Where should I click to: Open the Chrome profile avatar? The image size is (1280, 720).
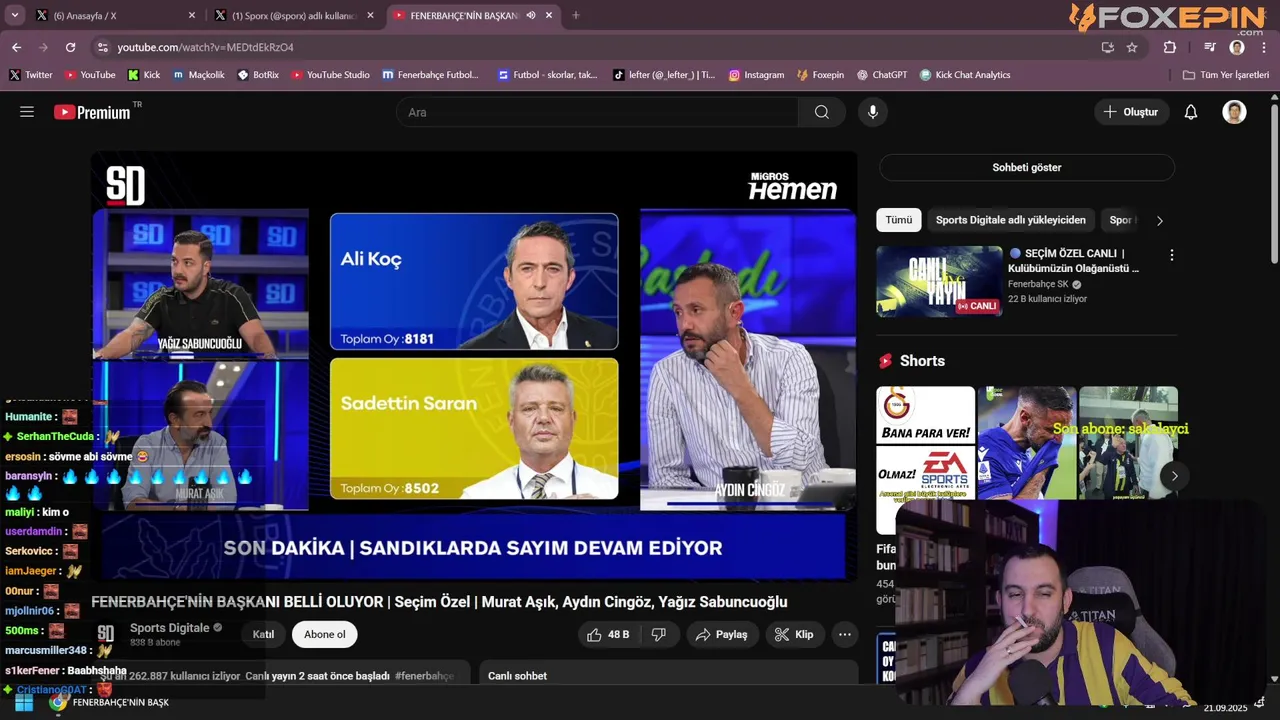click(x=1237, y=47)
